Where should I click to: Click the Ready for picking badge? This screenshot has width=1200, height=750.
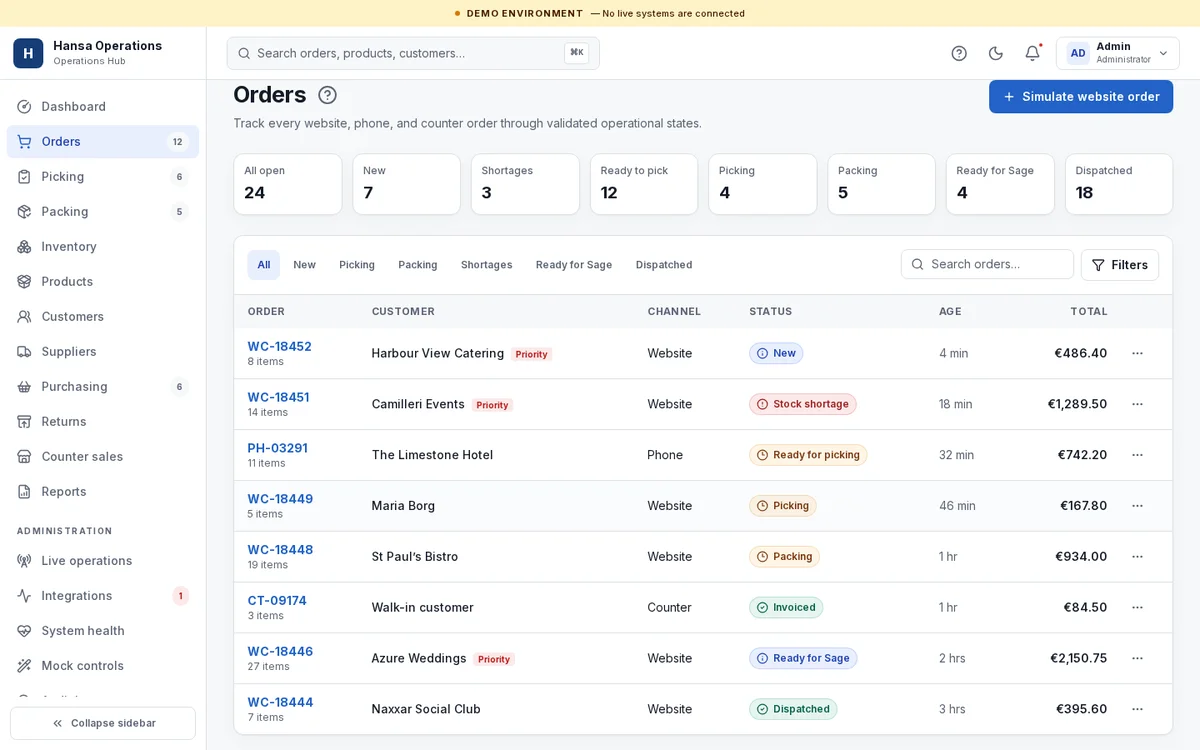(x=808, y=455)
